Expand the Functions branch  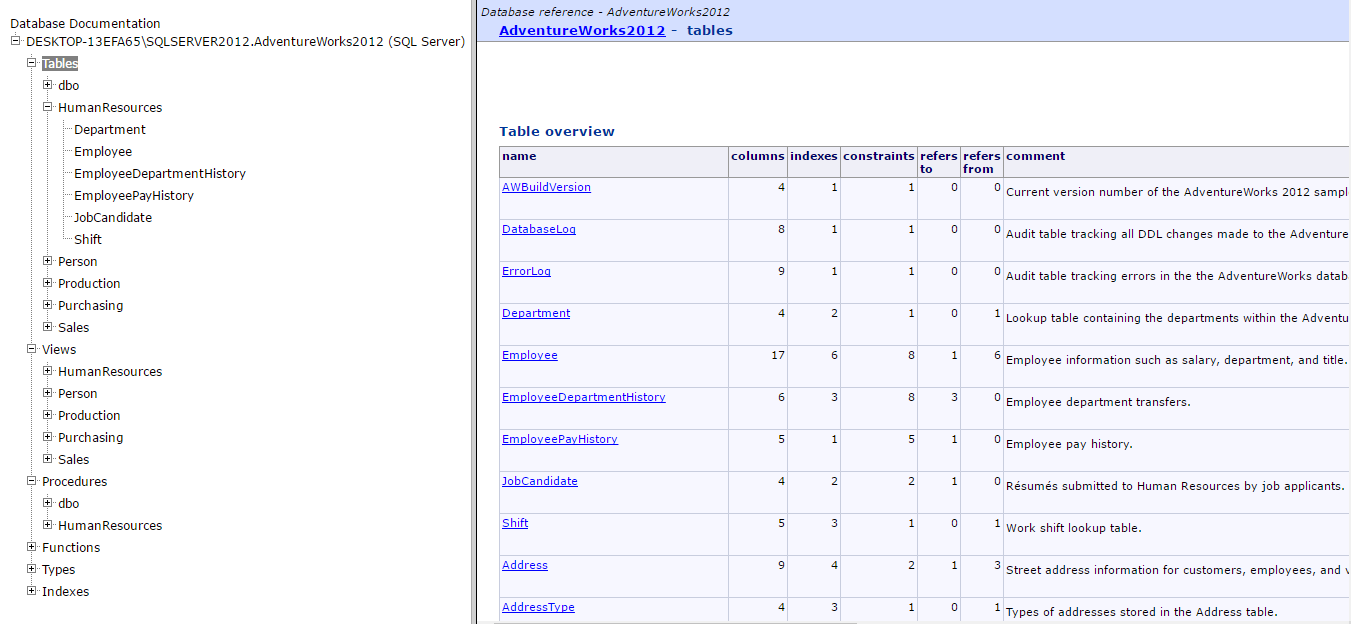click(32, 547)
